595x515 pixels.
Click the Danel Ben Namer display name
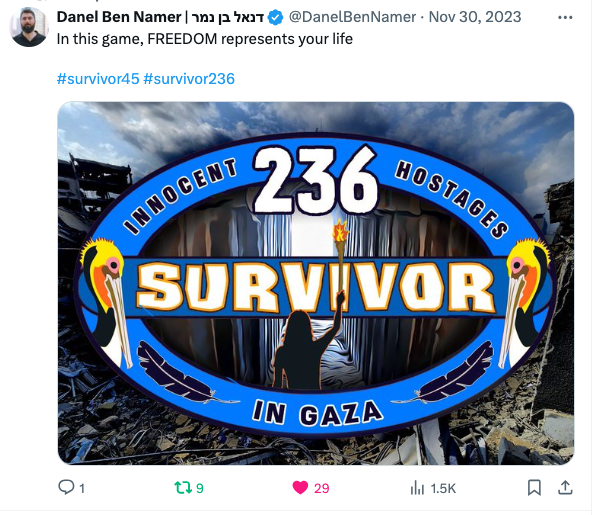click(160, 17)
